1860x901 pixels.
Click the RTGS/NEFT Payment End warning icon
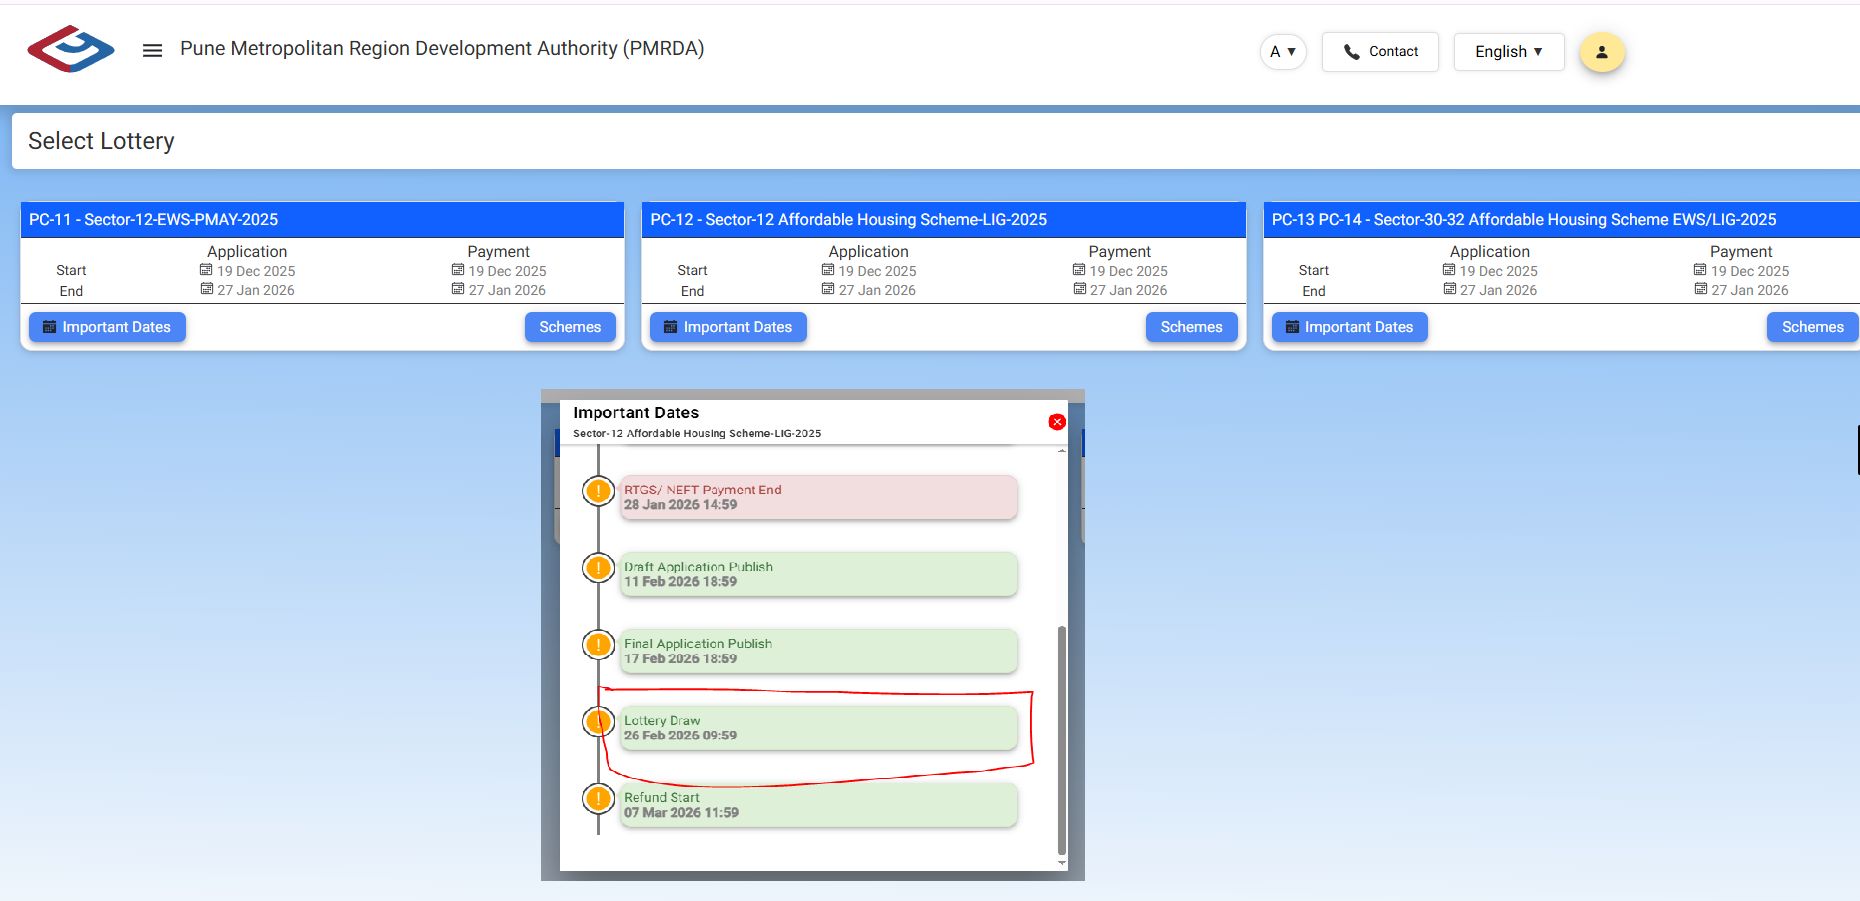click(598, 491)
